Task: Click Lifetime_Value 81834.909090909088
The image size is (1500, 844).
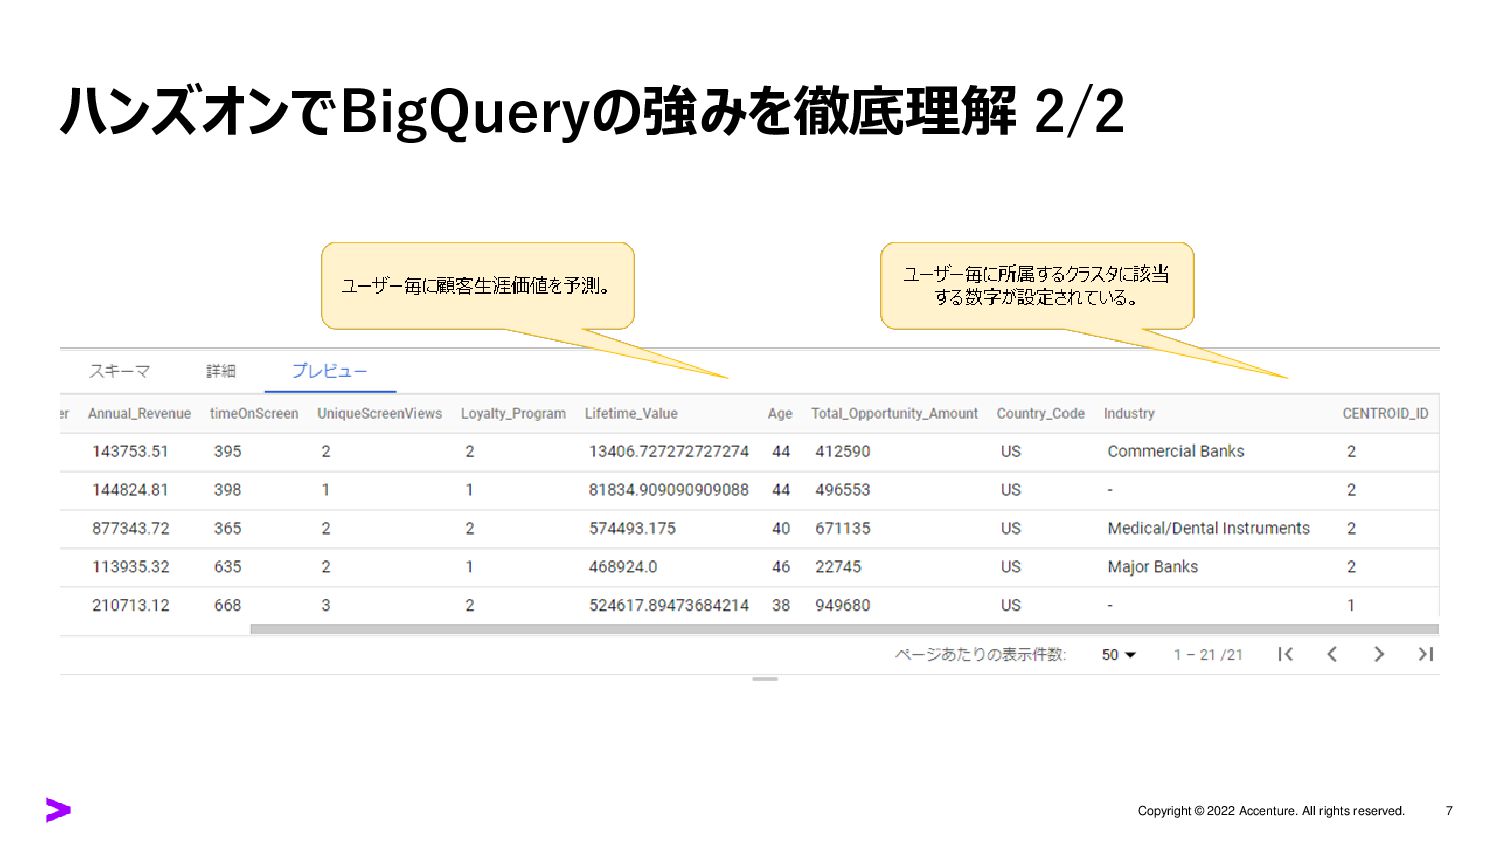Action: 669,490
